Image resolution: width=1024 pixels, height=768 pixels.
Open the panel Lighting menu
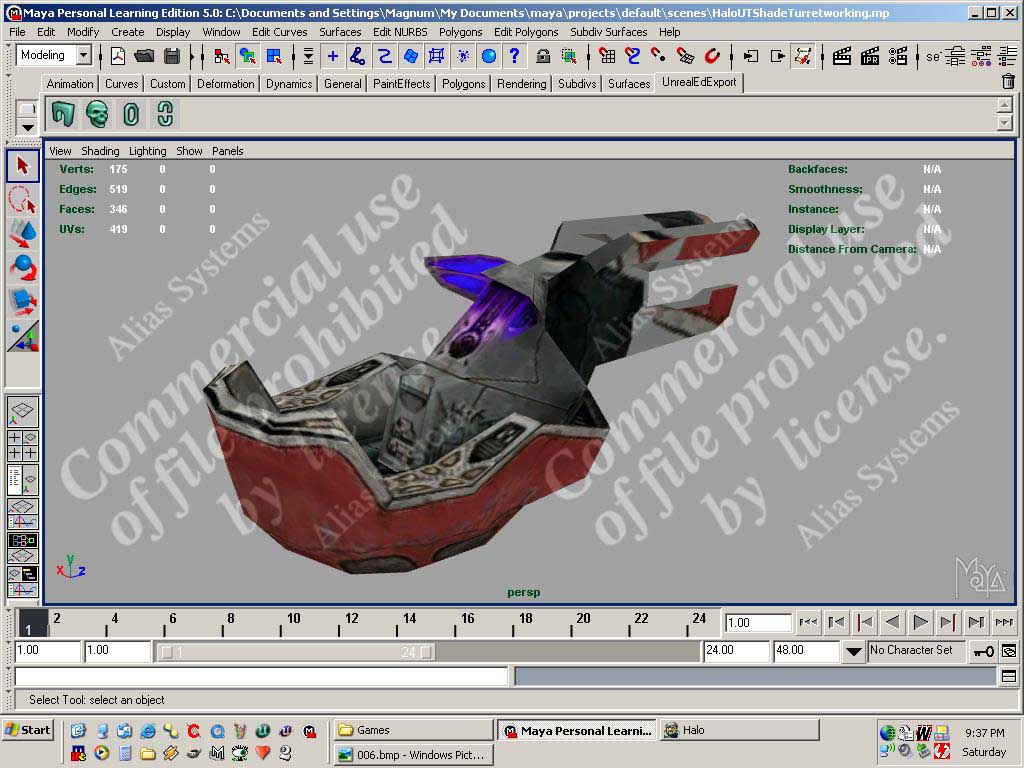click(x=148, y=151)
